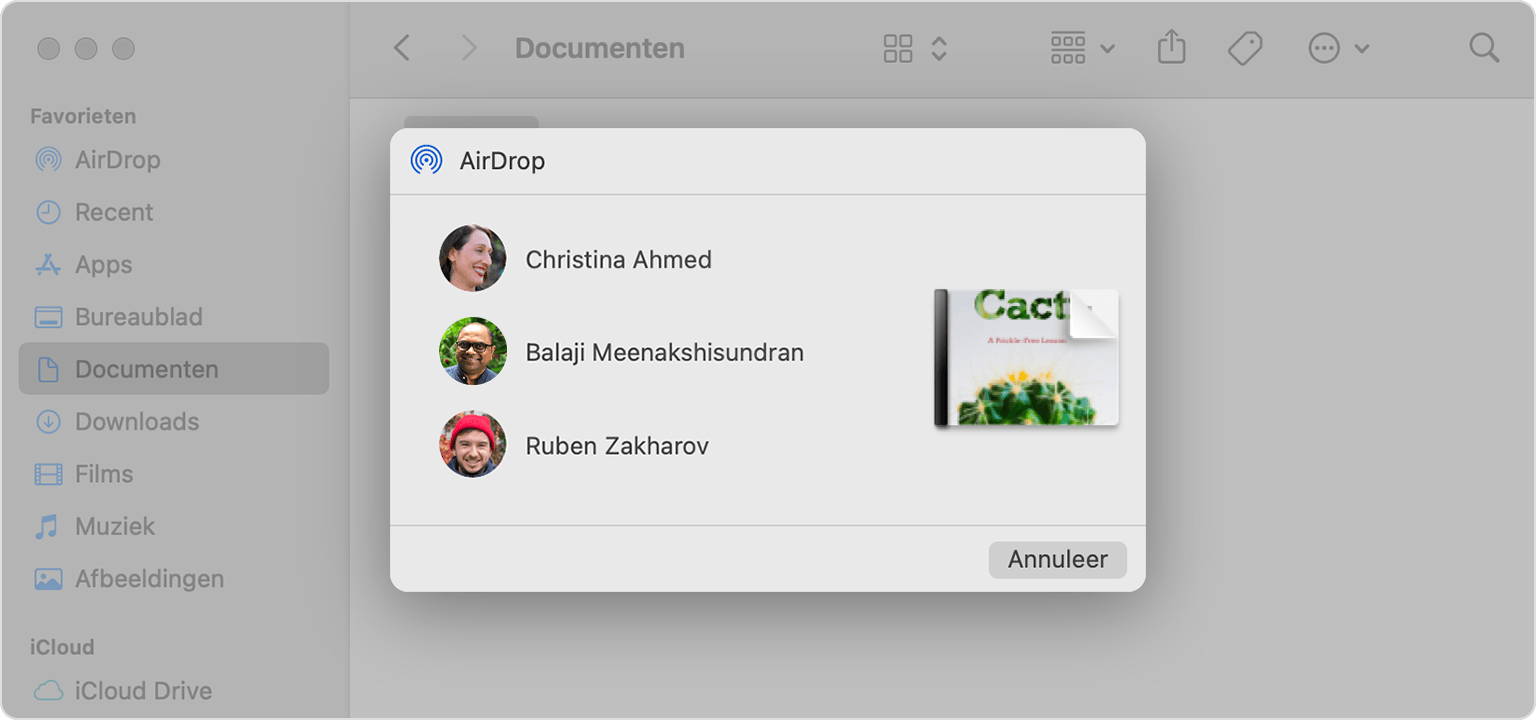Open the Apps section in the sidebar
This screenshot has height=720, width=1536.
click(x=48, y=264)
